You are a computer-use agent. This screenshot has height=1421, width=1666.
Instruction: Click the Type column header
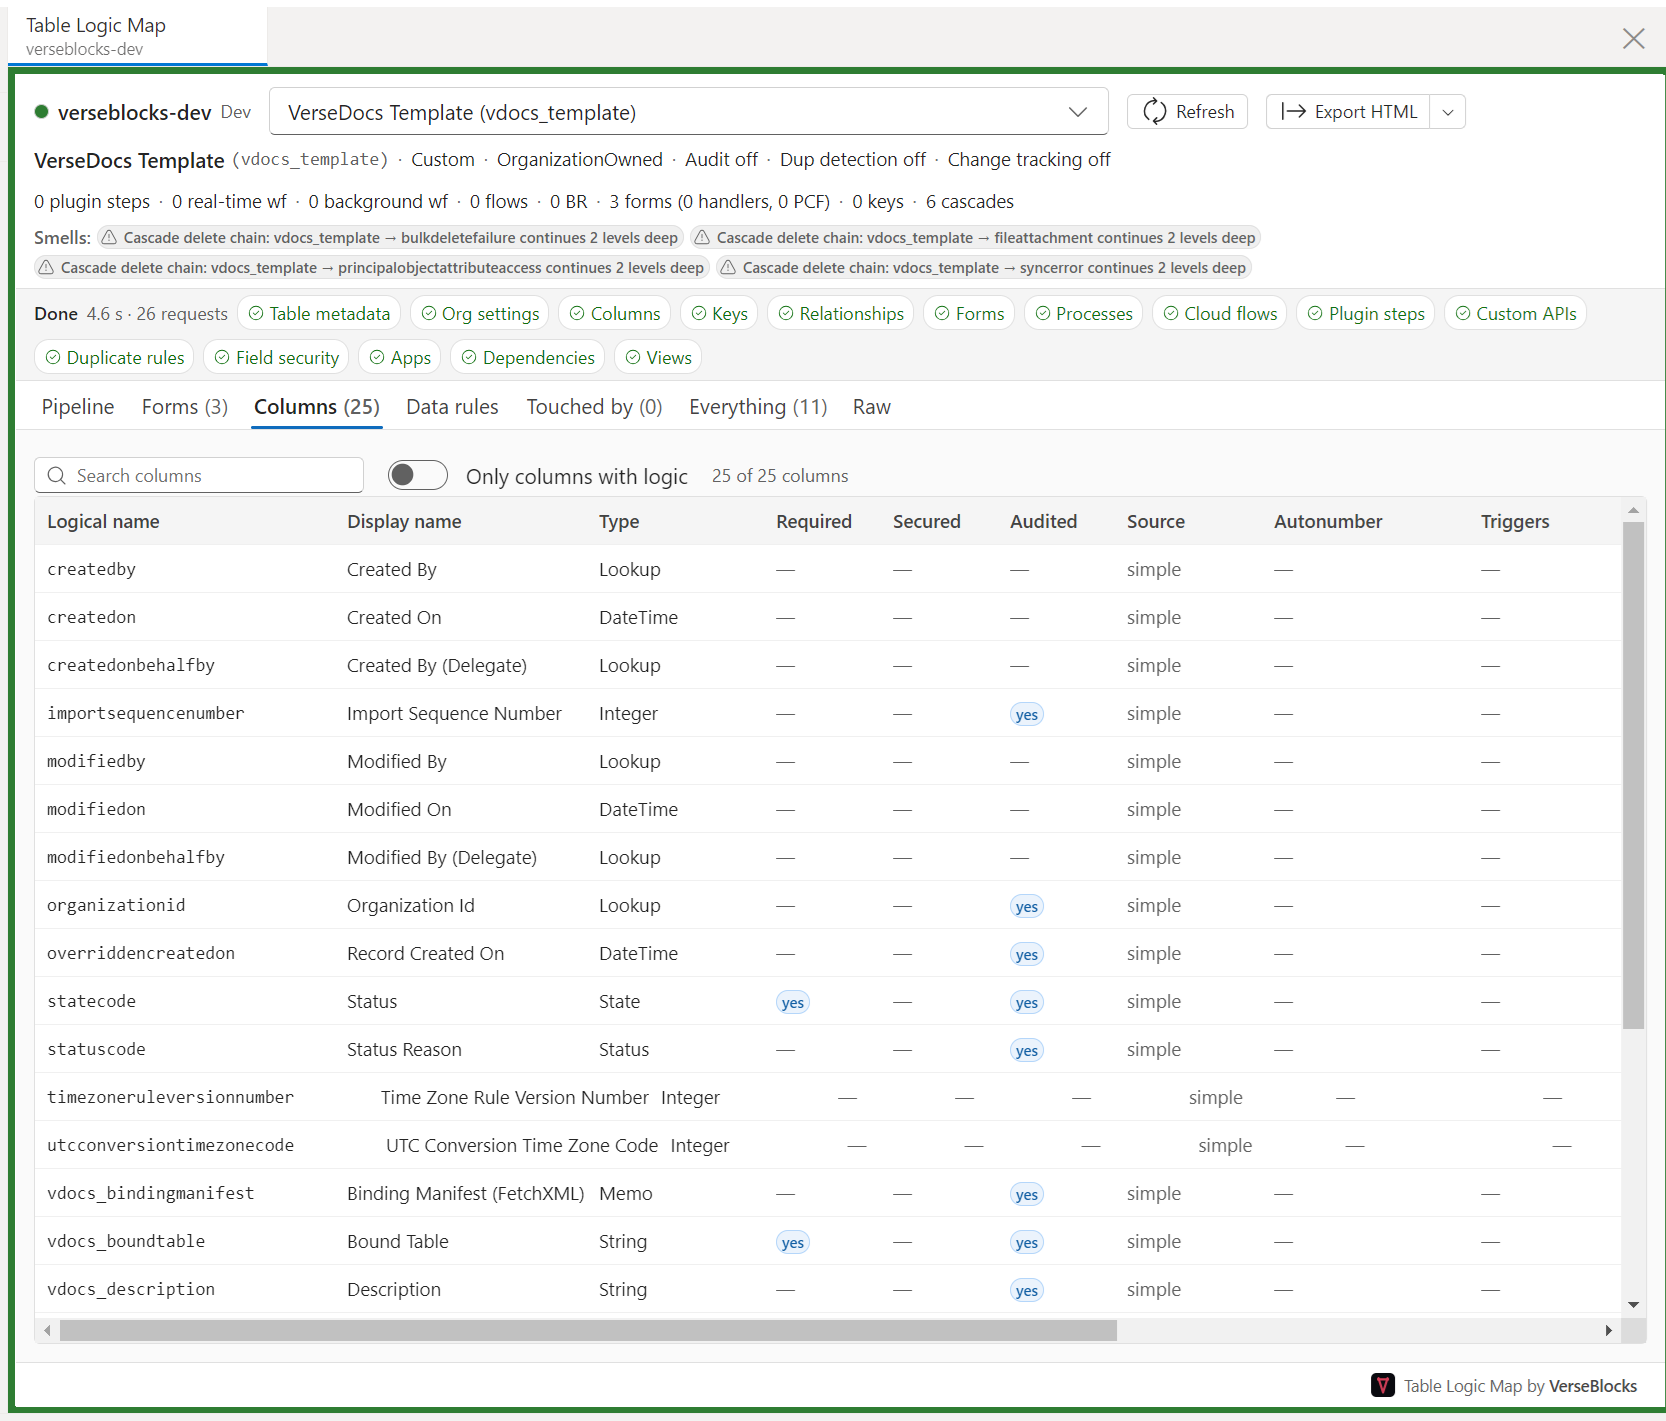click(x=619, y=521)
